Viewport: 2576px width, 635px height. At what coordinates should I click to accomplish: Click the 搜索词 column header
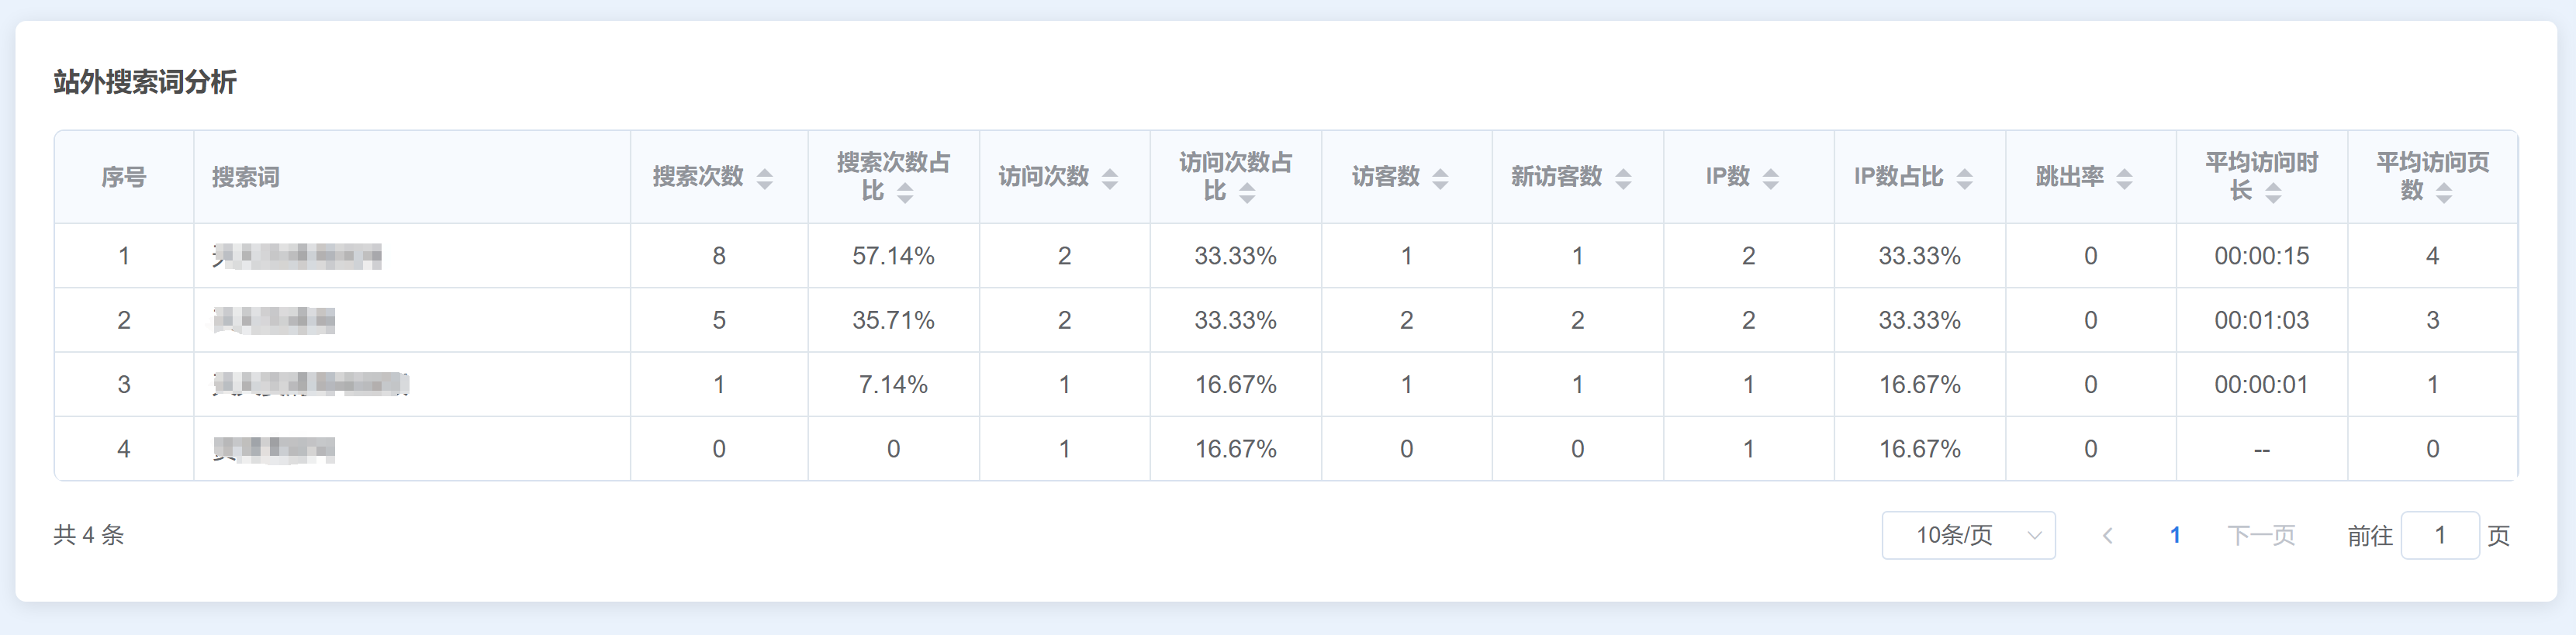click(x=246, y=177)
